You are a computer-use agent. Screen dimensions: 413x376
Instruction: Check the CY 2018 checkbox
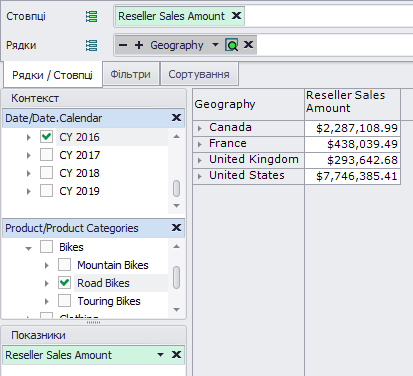46,173
